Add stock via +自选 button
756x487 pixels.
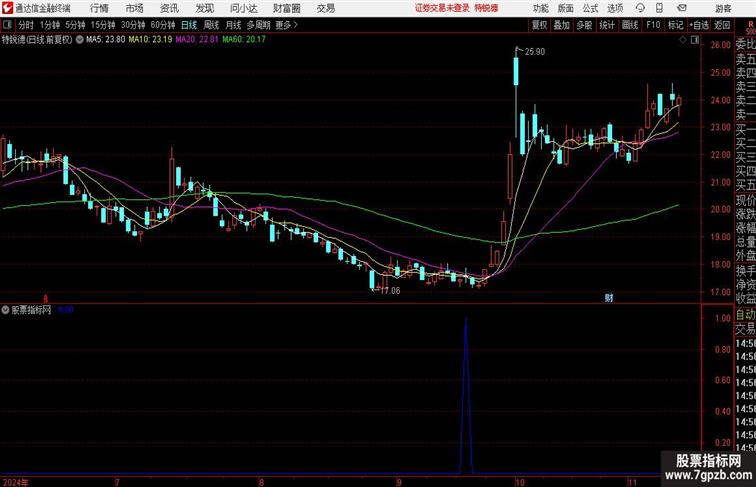699,25
